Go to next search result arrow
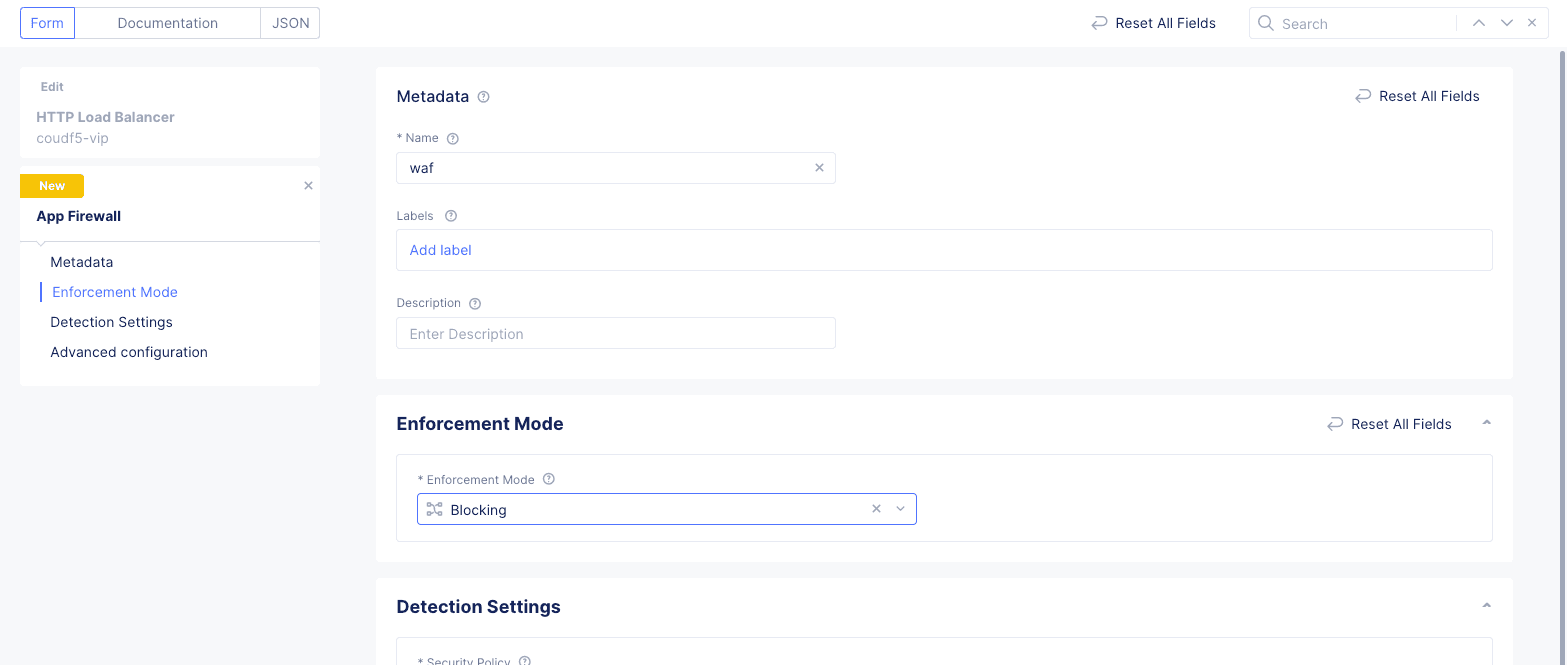 1506,23
